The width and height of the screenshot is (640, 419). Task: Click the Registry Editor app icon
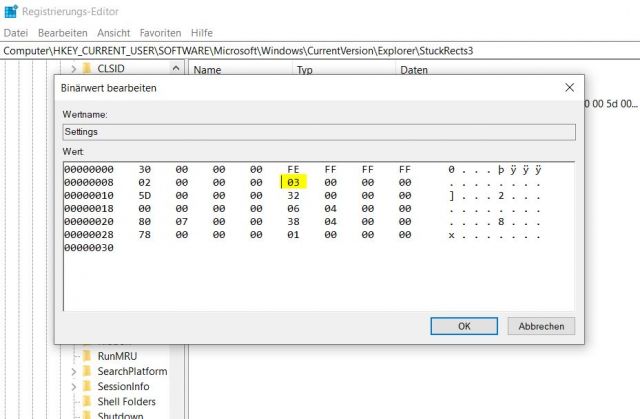tap(11, 11)
